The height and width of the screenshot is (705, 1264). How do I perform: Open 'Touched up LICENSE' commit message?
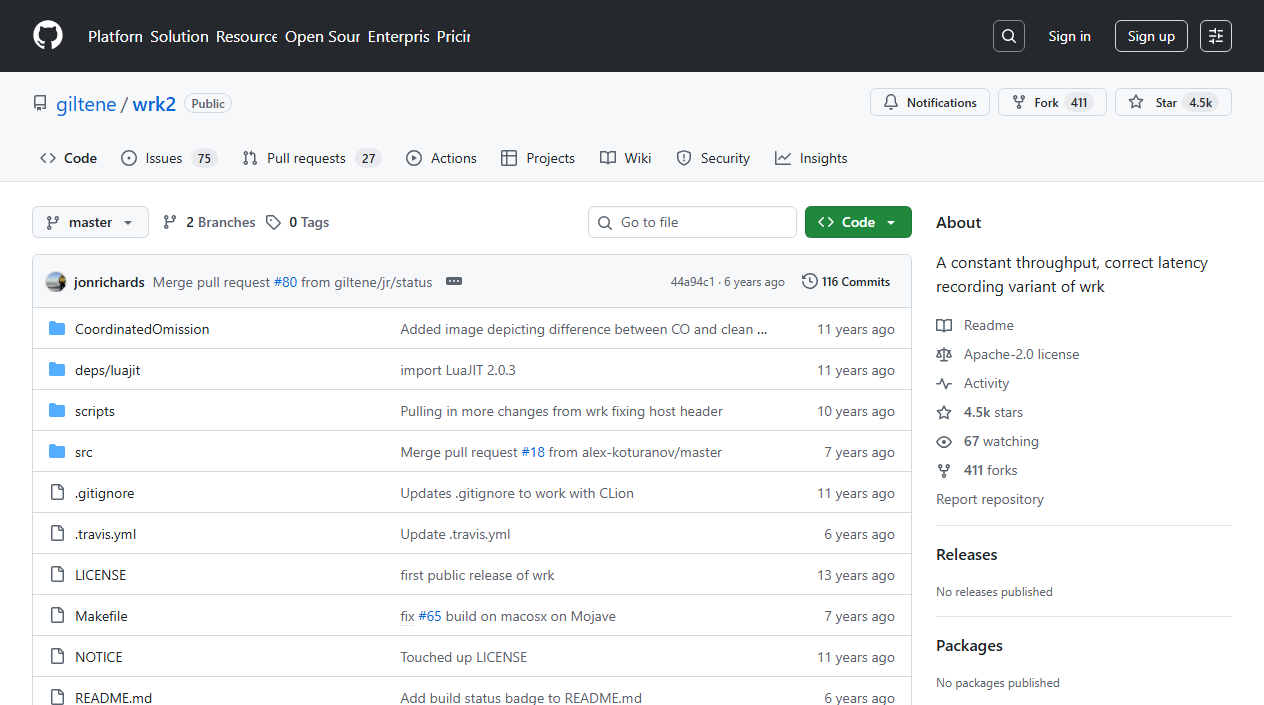464,657
